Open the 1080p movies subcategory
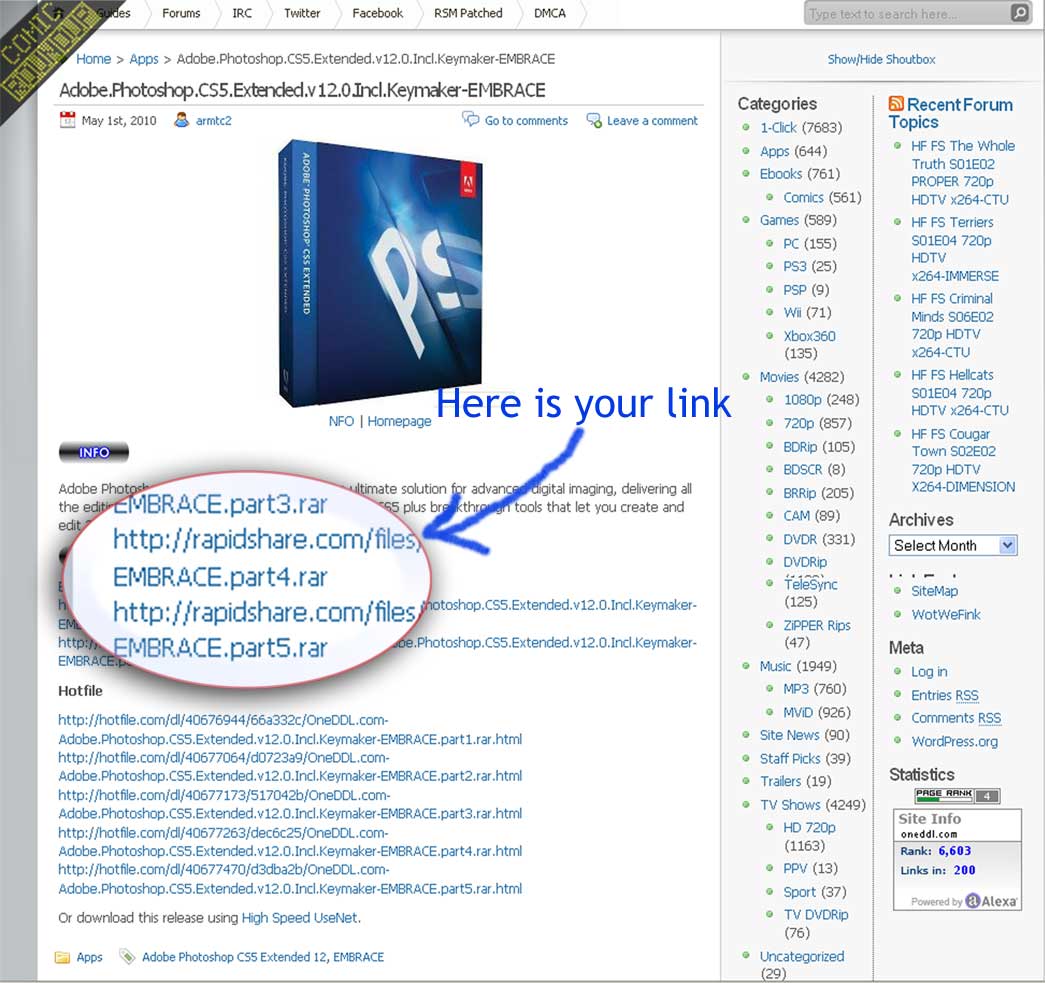The width and height of the screenshot is (1045, 983). tap(802, 399)
